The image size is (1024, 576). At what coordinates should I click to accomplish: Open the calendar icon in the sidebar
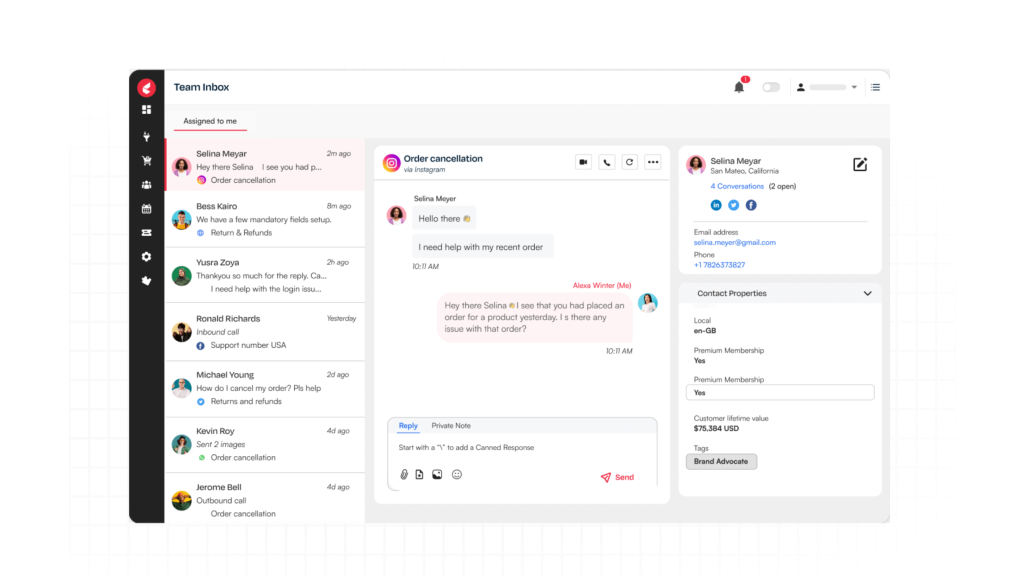pyautogui.click(x=146, y=209)
